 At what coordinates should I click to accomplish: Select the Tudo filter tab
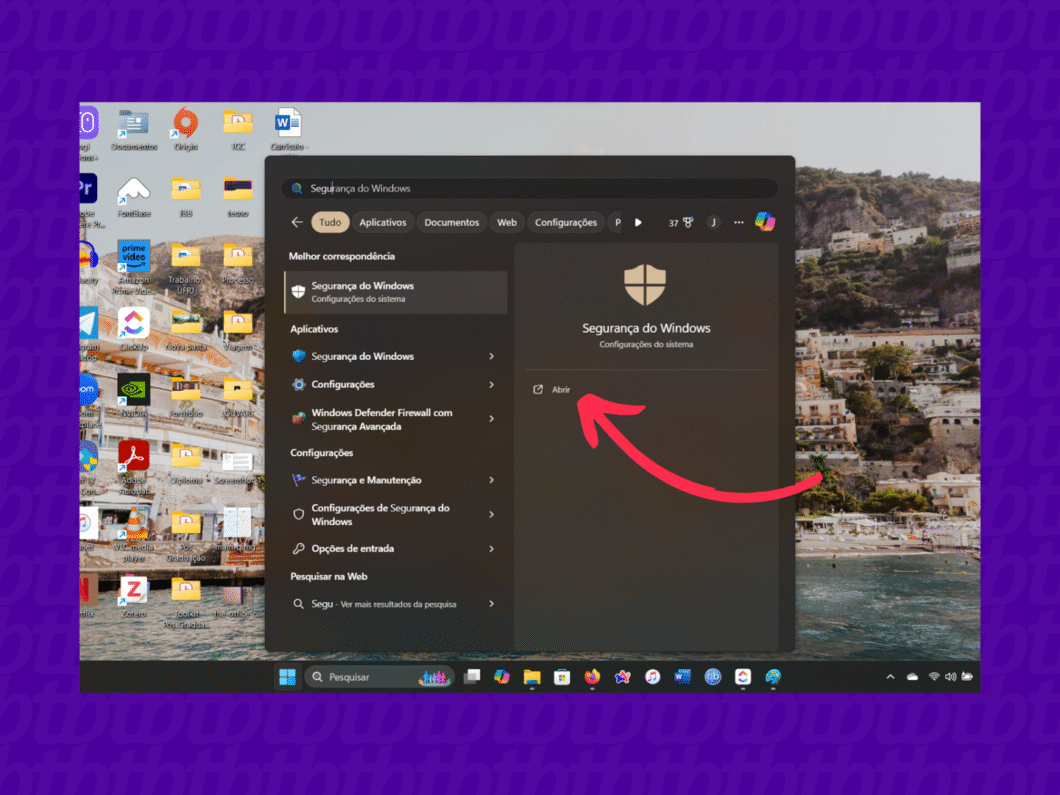click(330, 222)
